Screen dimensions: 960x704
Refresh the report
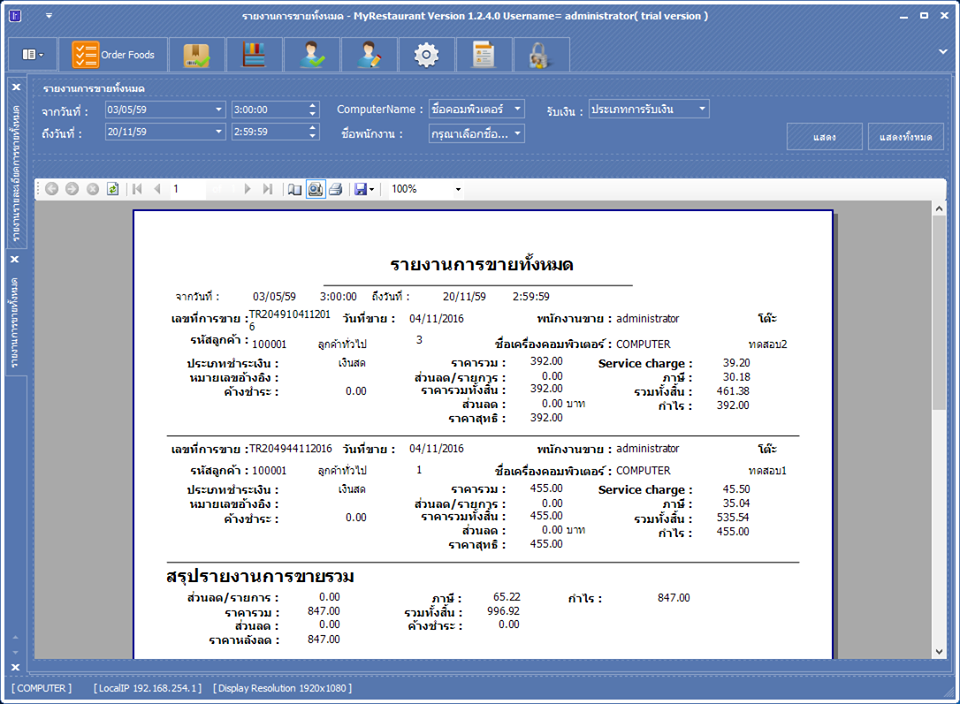tap(113, 189)
